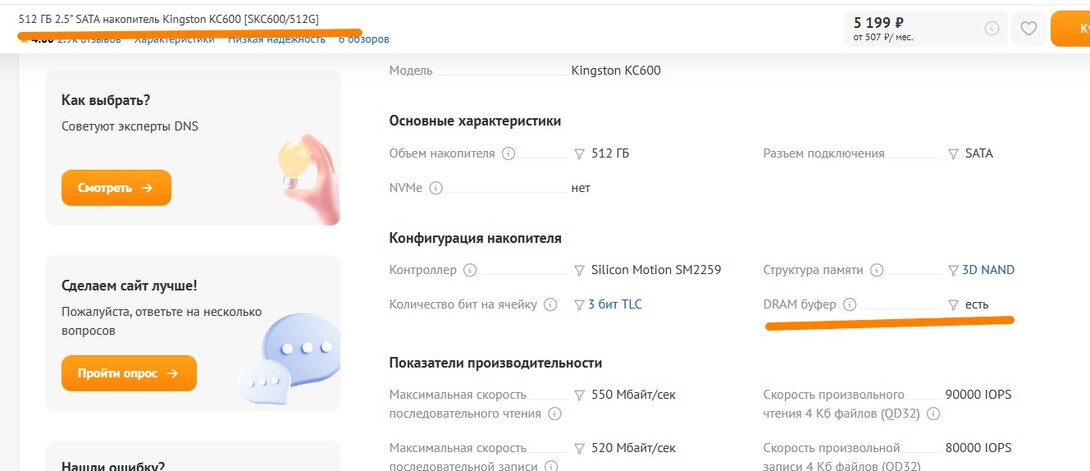Show info for Количество бит на ячейку
The image size is (1090, 471).
coord(551,304)
